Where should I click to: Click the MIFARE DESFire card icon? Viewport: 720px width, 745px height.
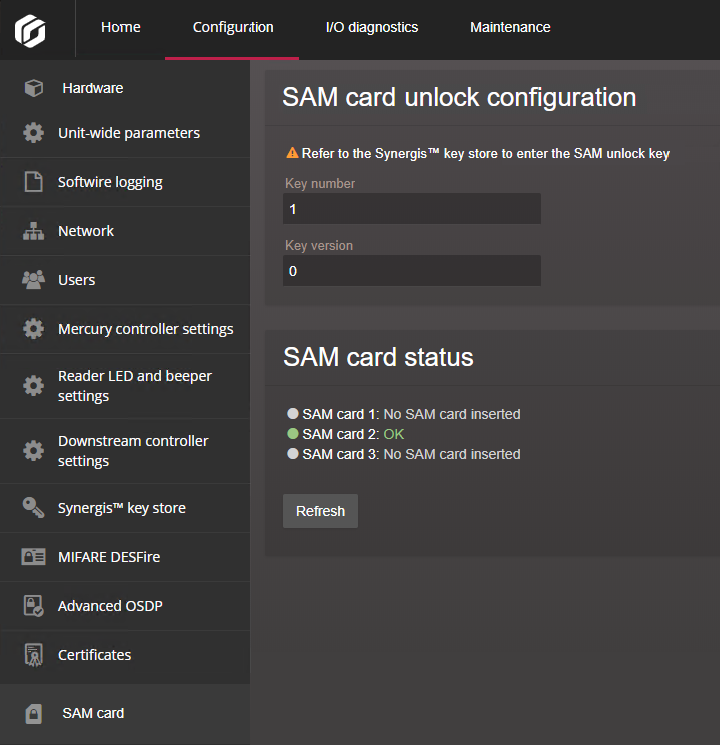pyautogui.click(x=33, y=556)
